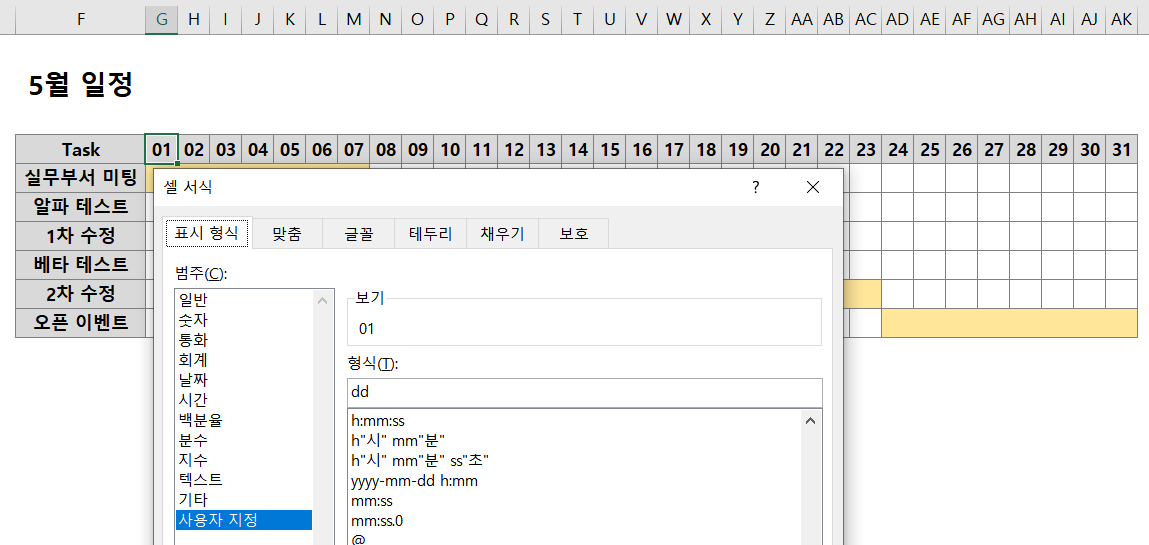Select column AD header
This screenshot has height=545, width=1149.
[x=897, y=21]
